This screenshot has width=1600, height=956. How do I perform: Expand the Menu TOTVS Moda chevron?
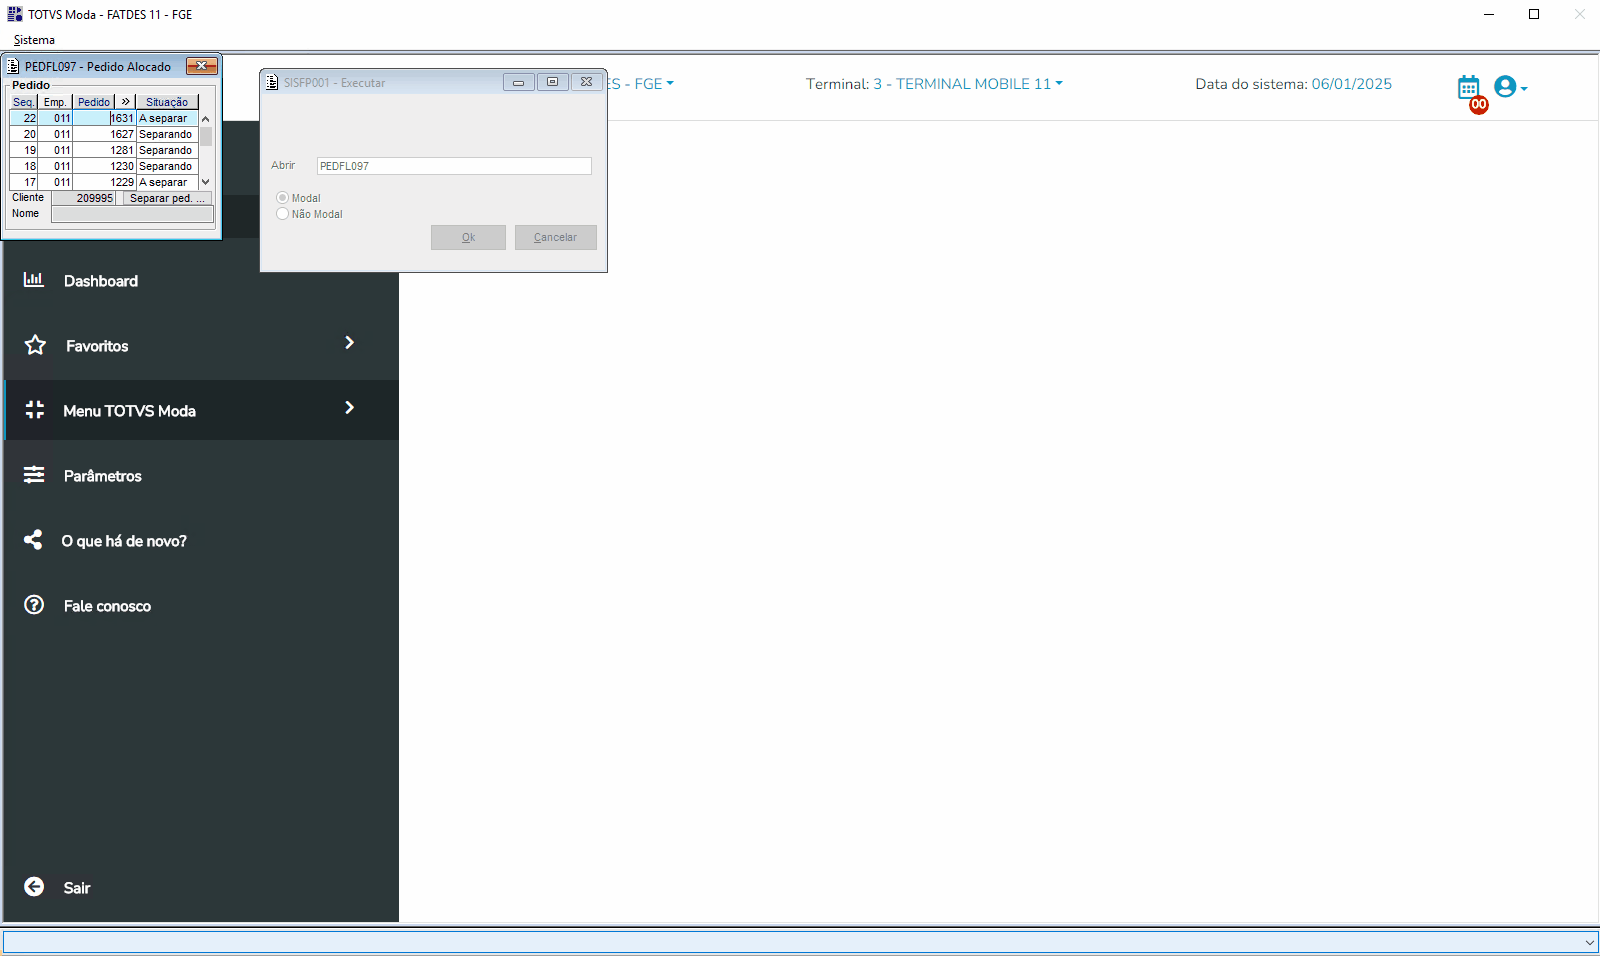click(x=349, y=408)
